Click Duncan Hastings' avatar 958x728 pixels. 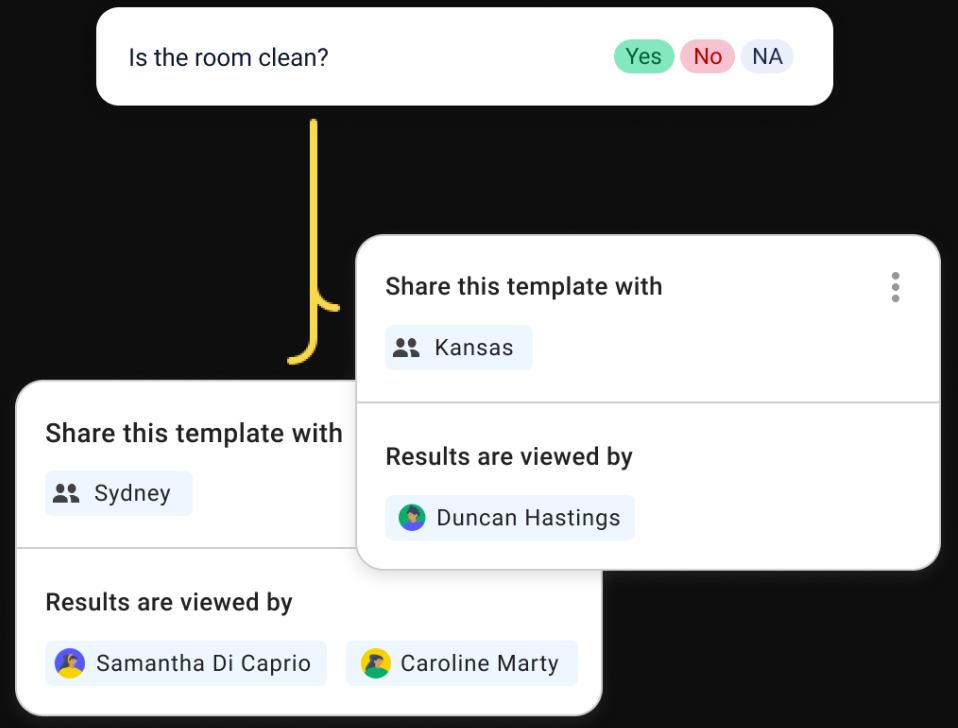412,517
